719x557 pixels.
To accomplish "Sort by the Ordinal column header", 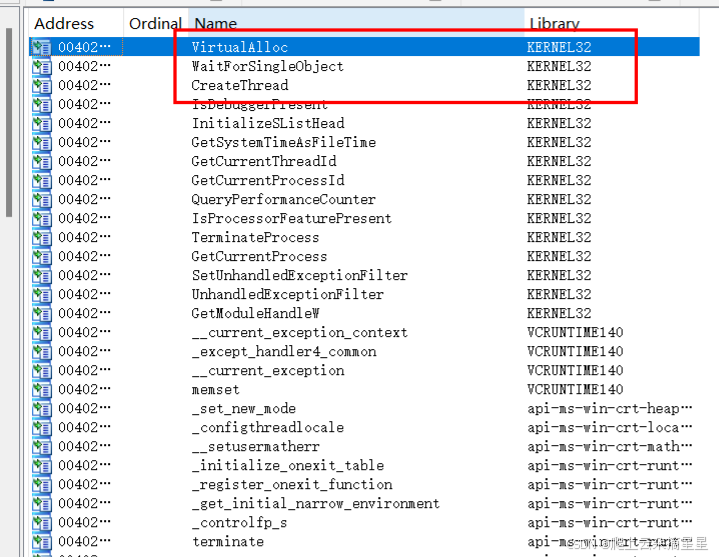I will point(155,23).
